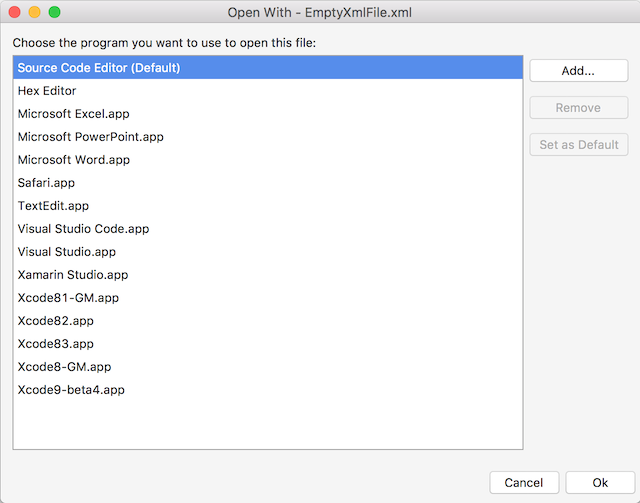Select Safari.app entry
Image resolution: width=640 pixels, height=503 pixels.
pyautogui.click(x=268, y=183)
